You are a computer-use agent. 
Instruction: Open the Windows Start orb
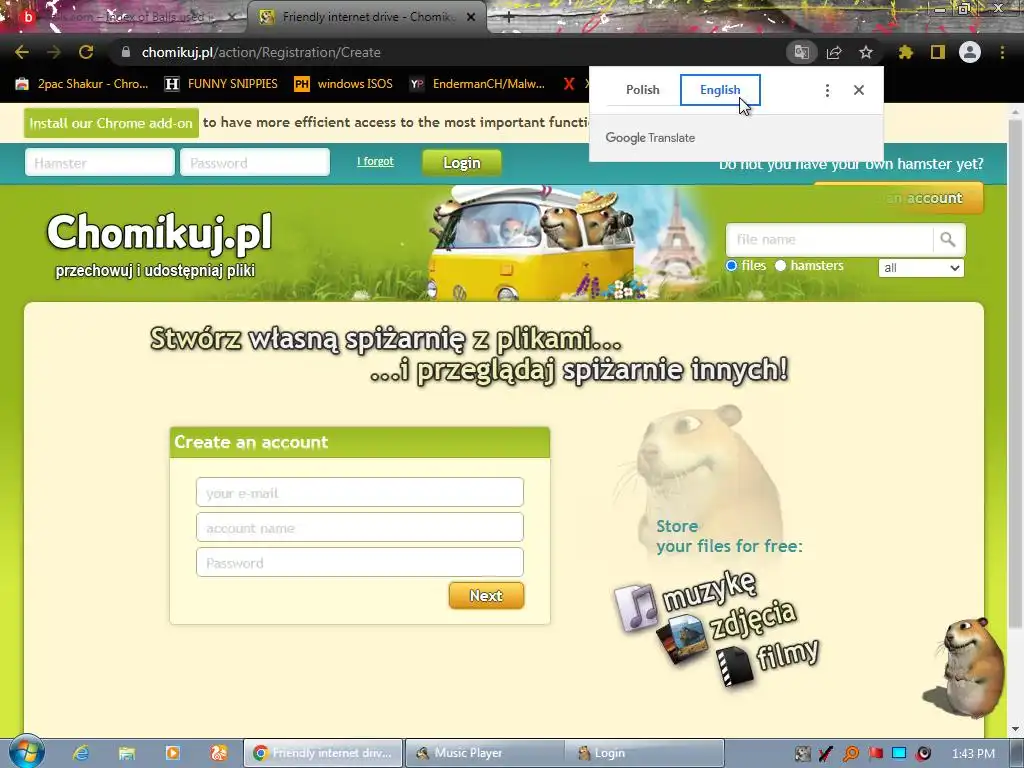click(26, 752)
